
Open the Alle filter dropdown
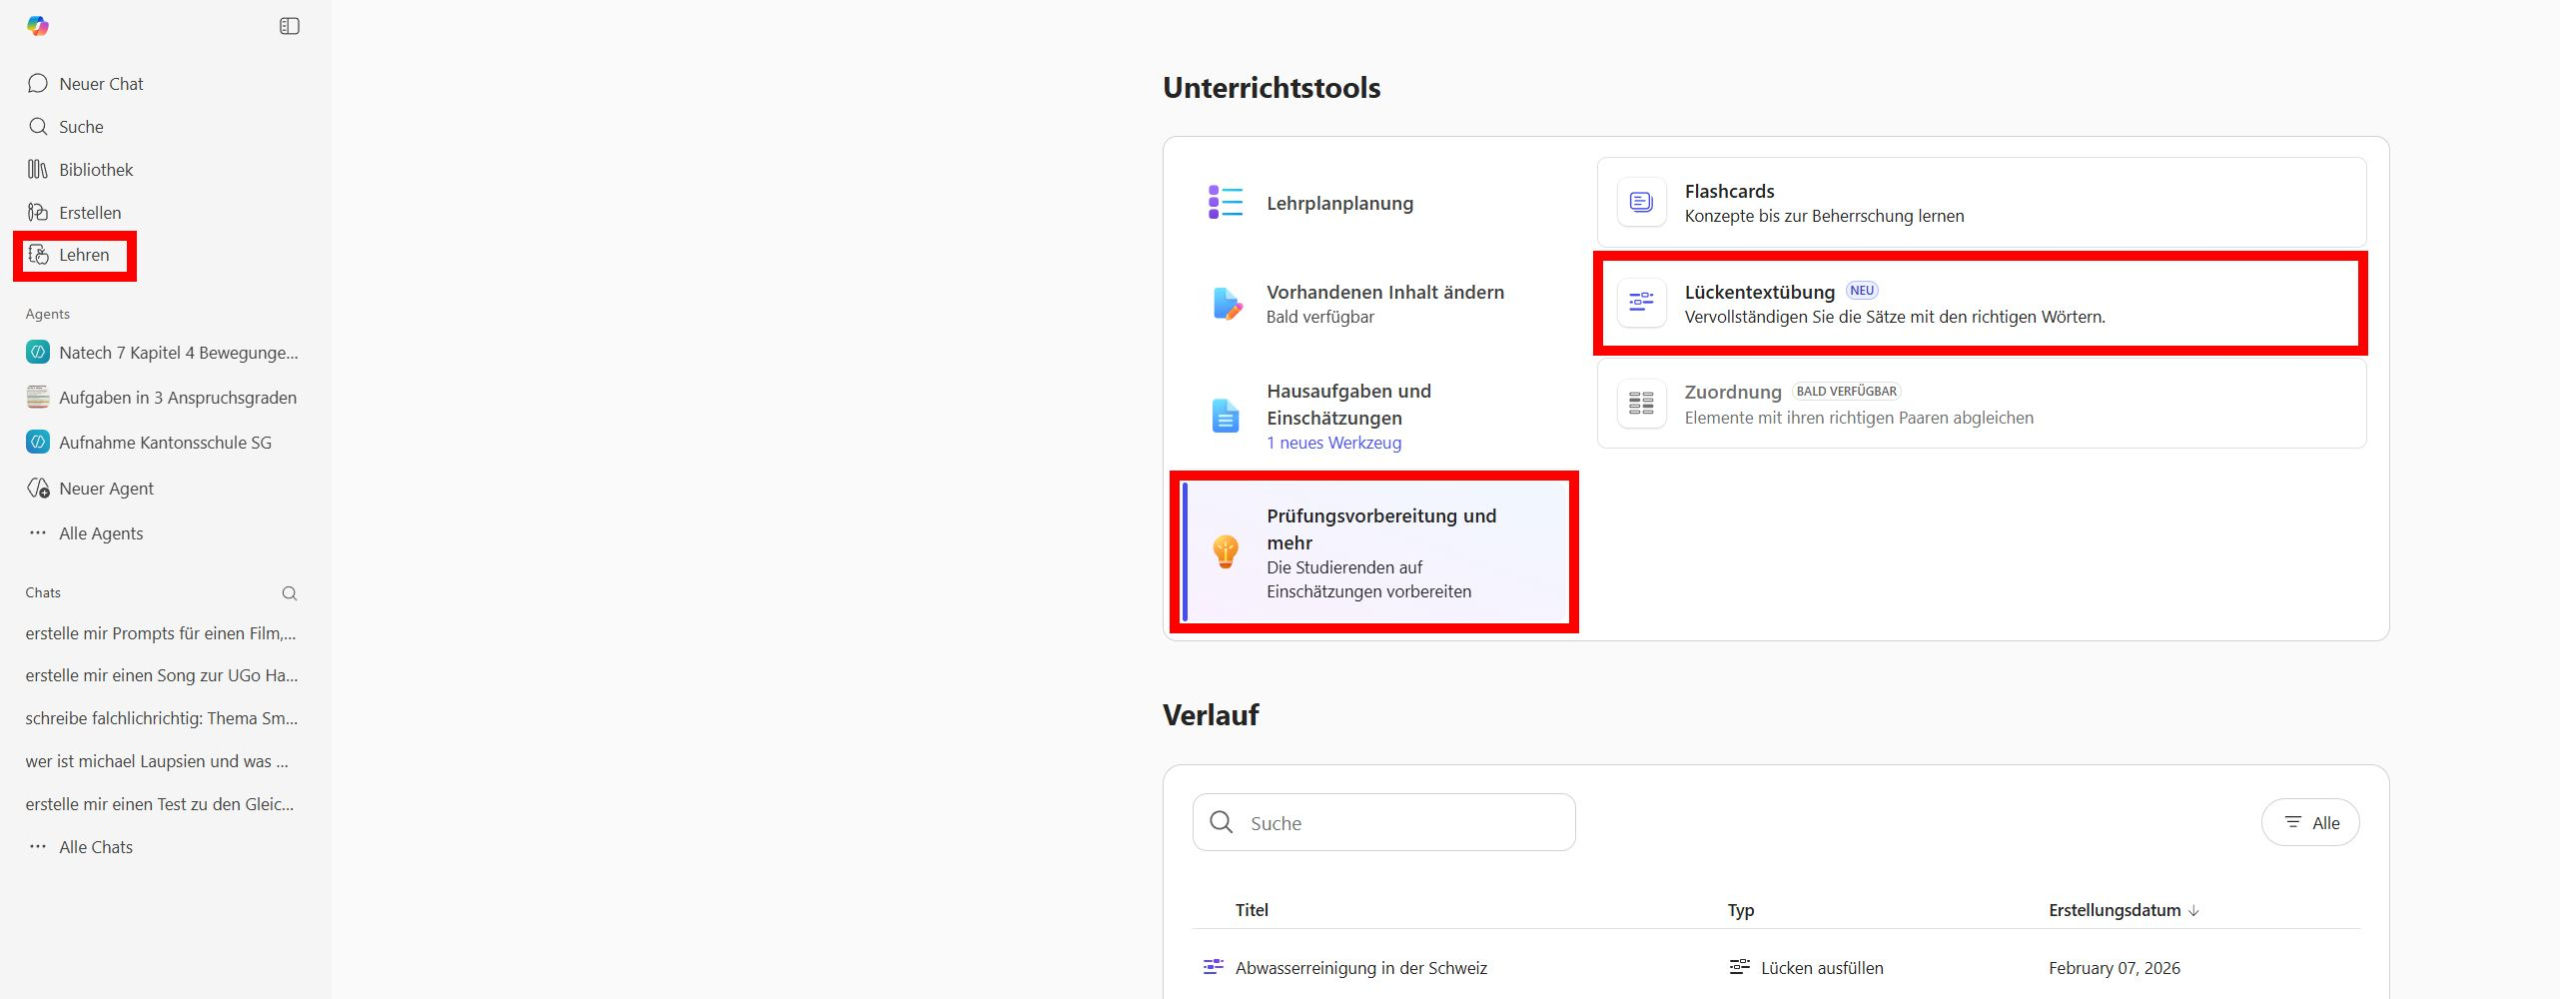(x=2310, y=823)
